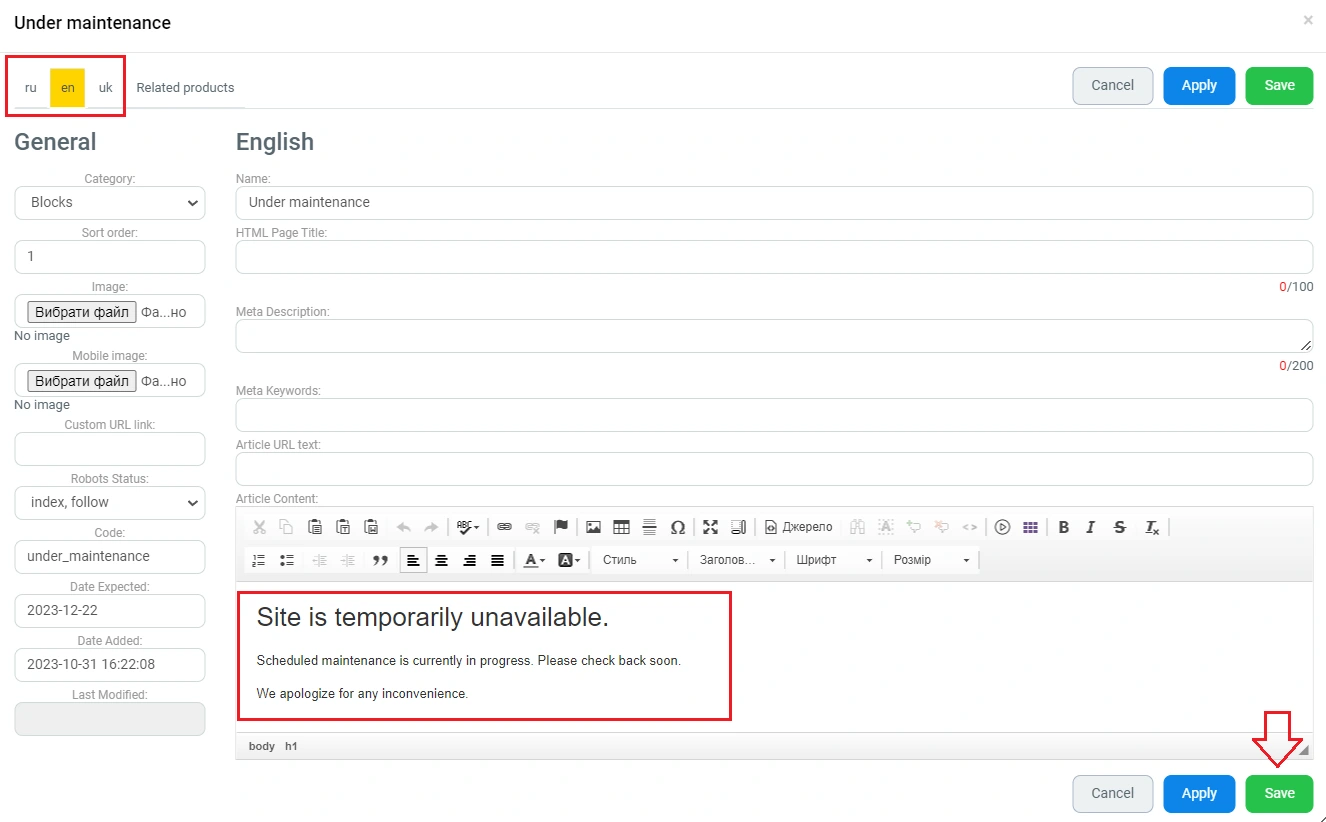Click the HTML Page Title input field
1326x822 pixels.
pyautogui.click(x=773, y=257)
